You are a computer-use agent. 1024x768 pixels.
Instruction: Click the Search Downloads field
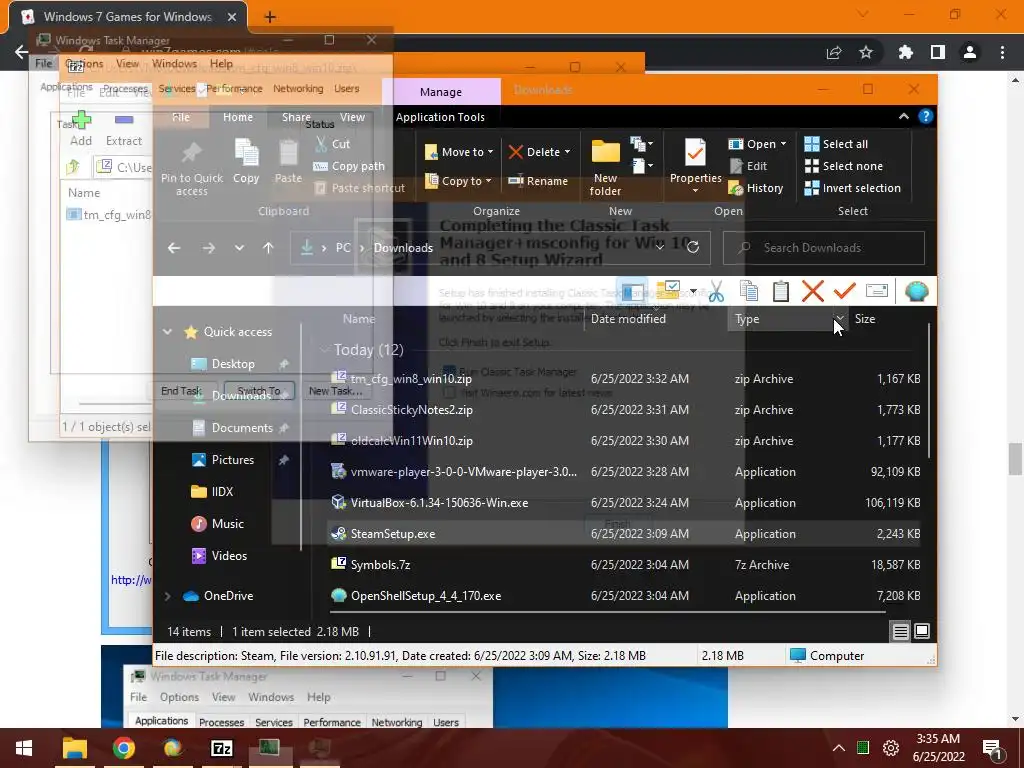coord(824,248)
